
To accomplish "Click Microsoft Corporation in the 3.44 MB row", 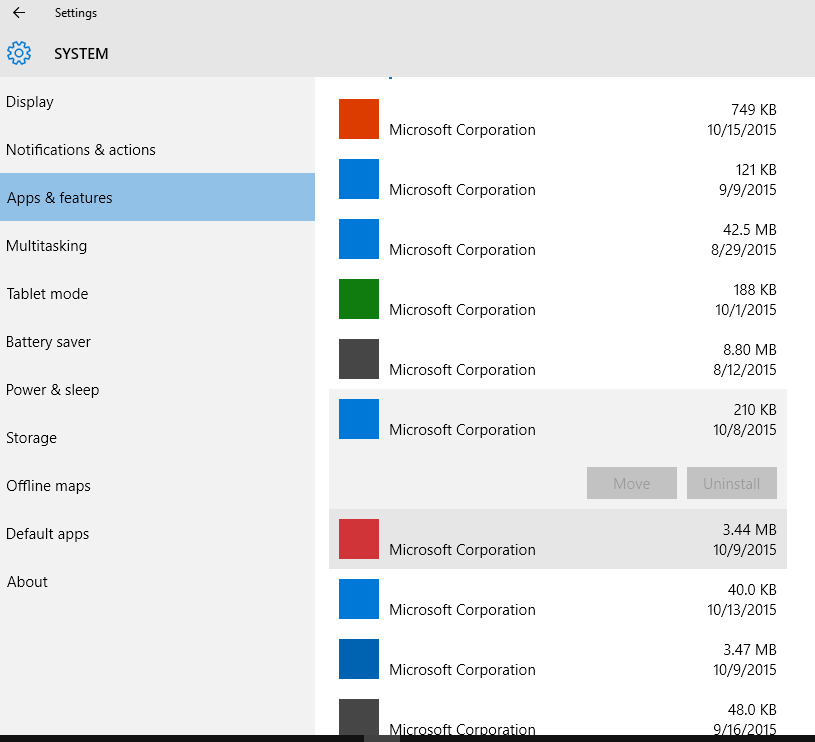I will [x=462, y=549].
